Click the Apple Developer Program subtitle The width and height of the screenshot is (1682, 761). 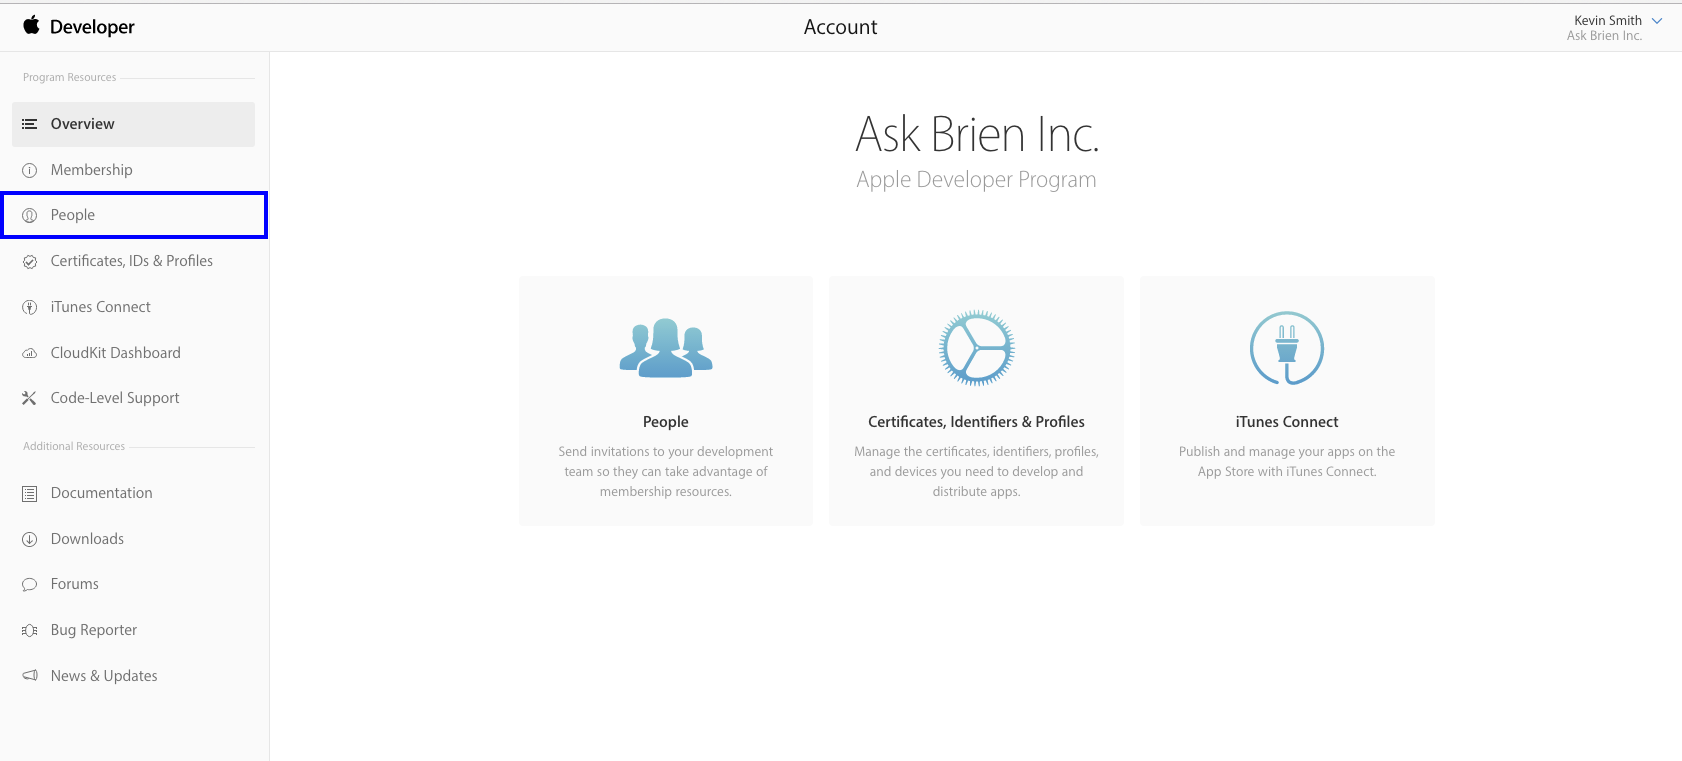[x=976, y=180]
